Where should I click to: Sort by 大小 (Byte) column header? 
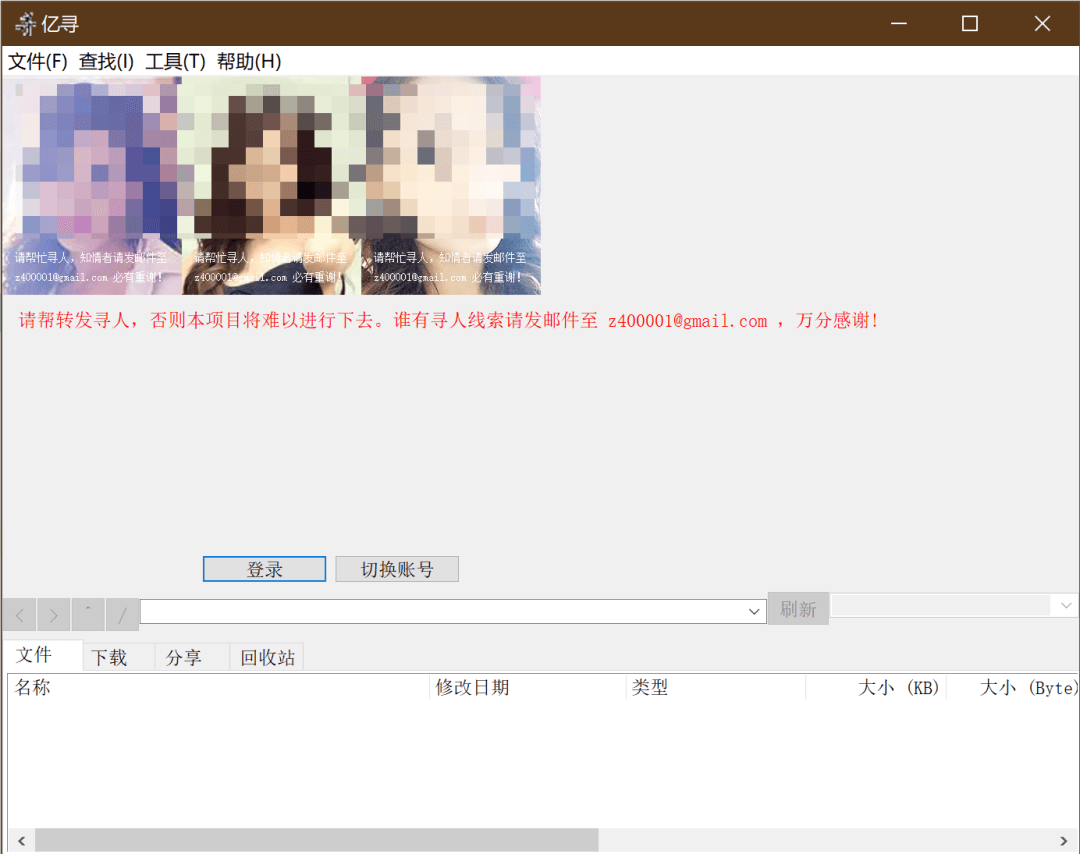click(1012, 687)
